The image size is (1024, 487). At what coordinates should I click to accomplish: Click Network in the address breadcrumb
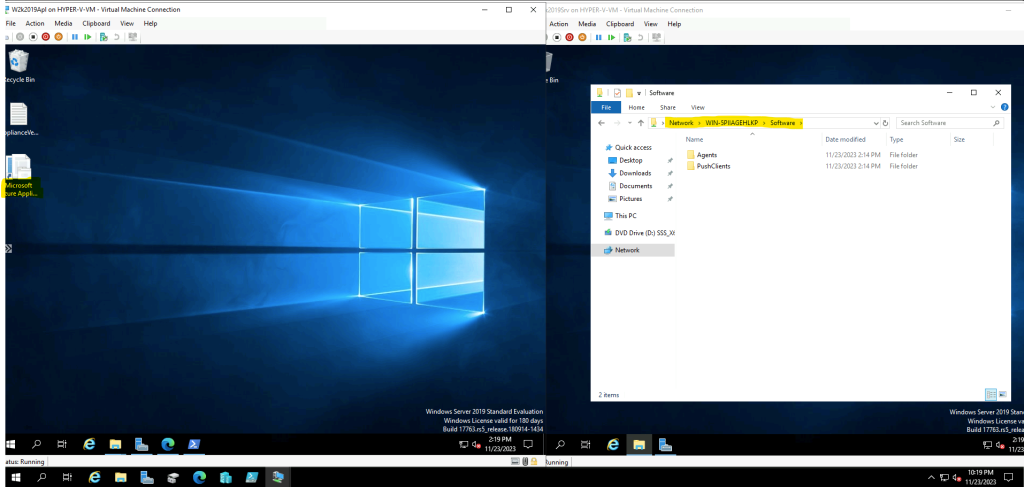coord(681,123)
